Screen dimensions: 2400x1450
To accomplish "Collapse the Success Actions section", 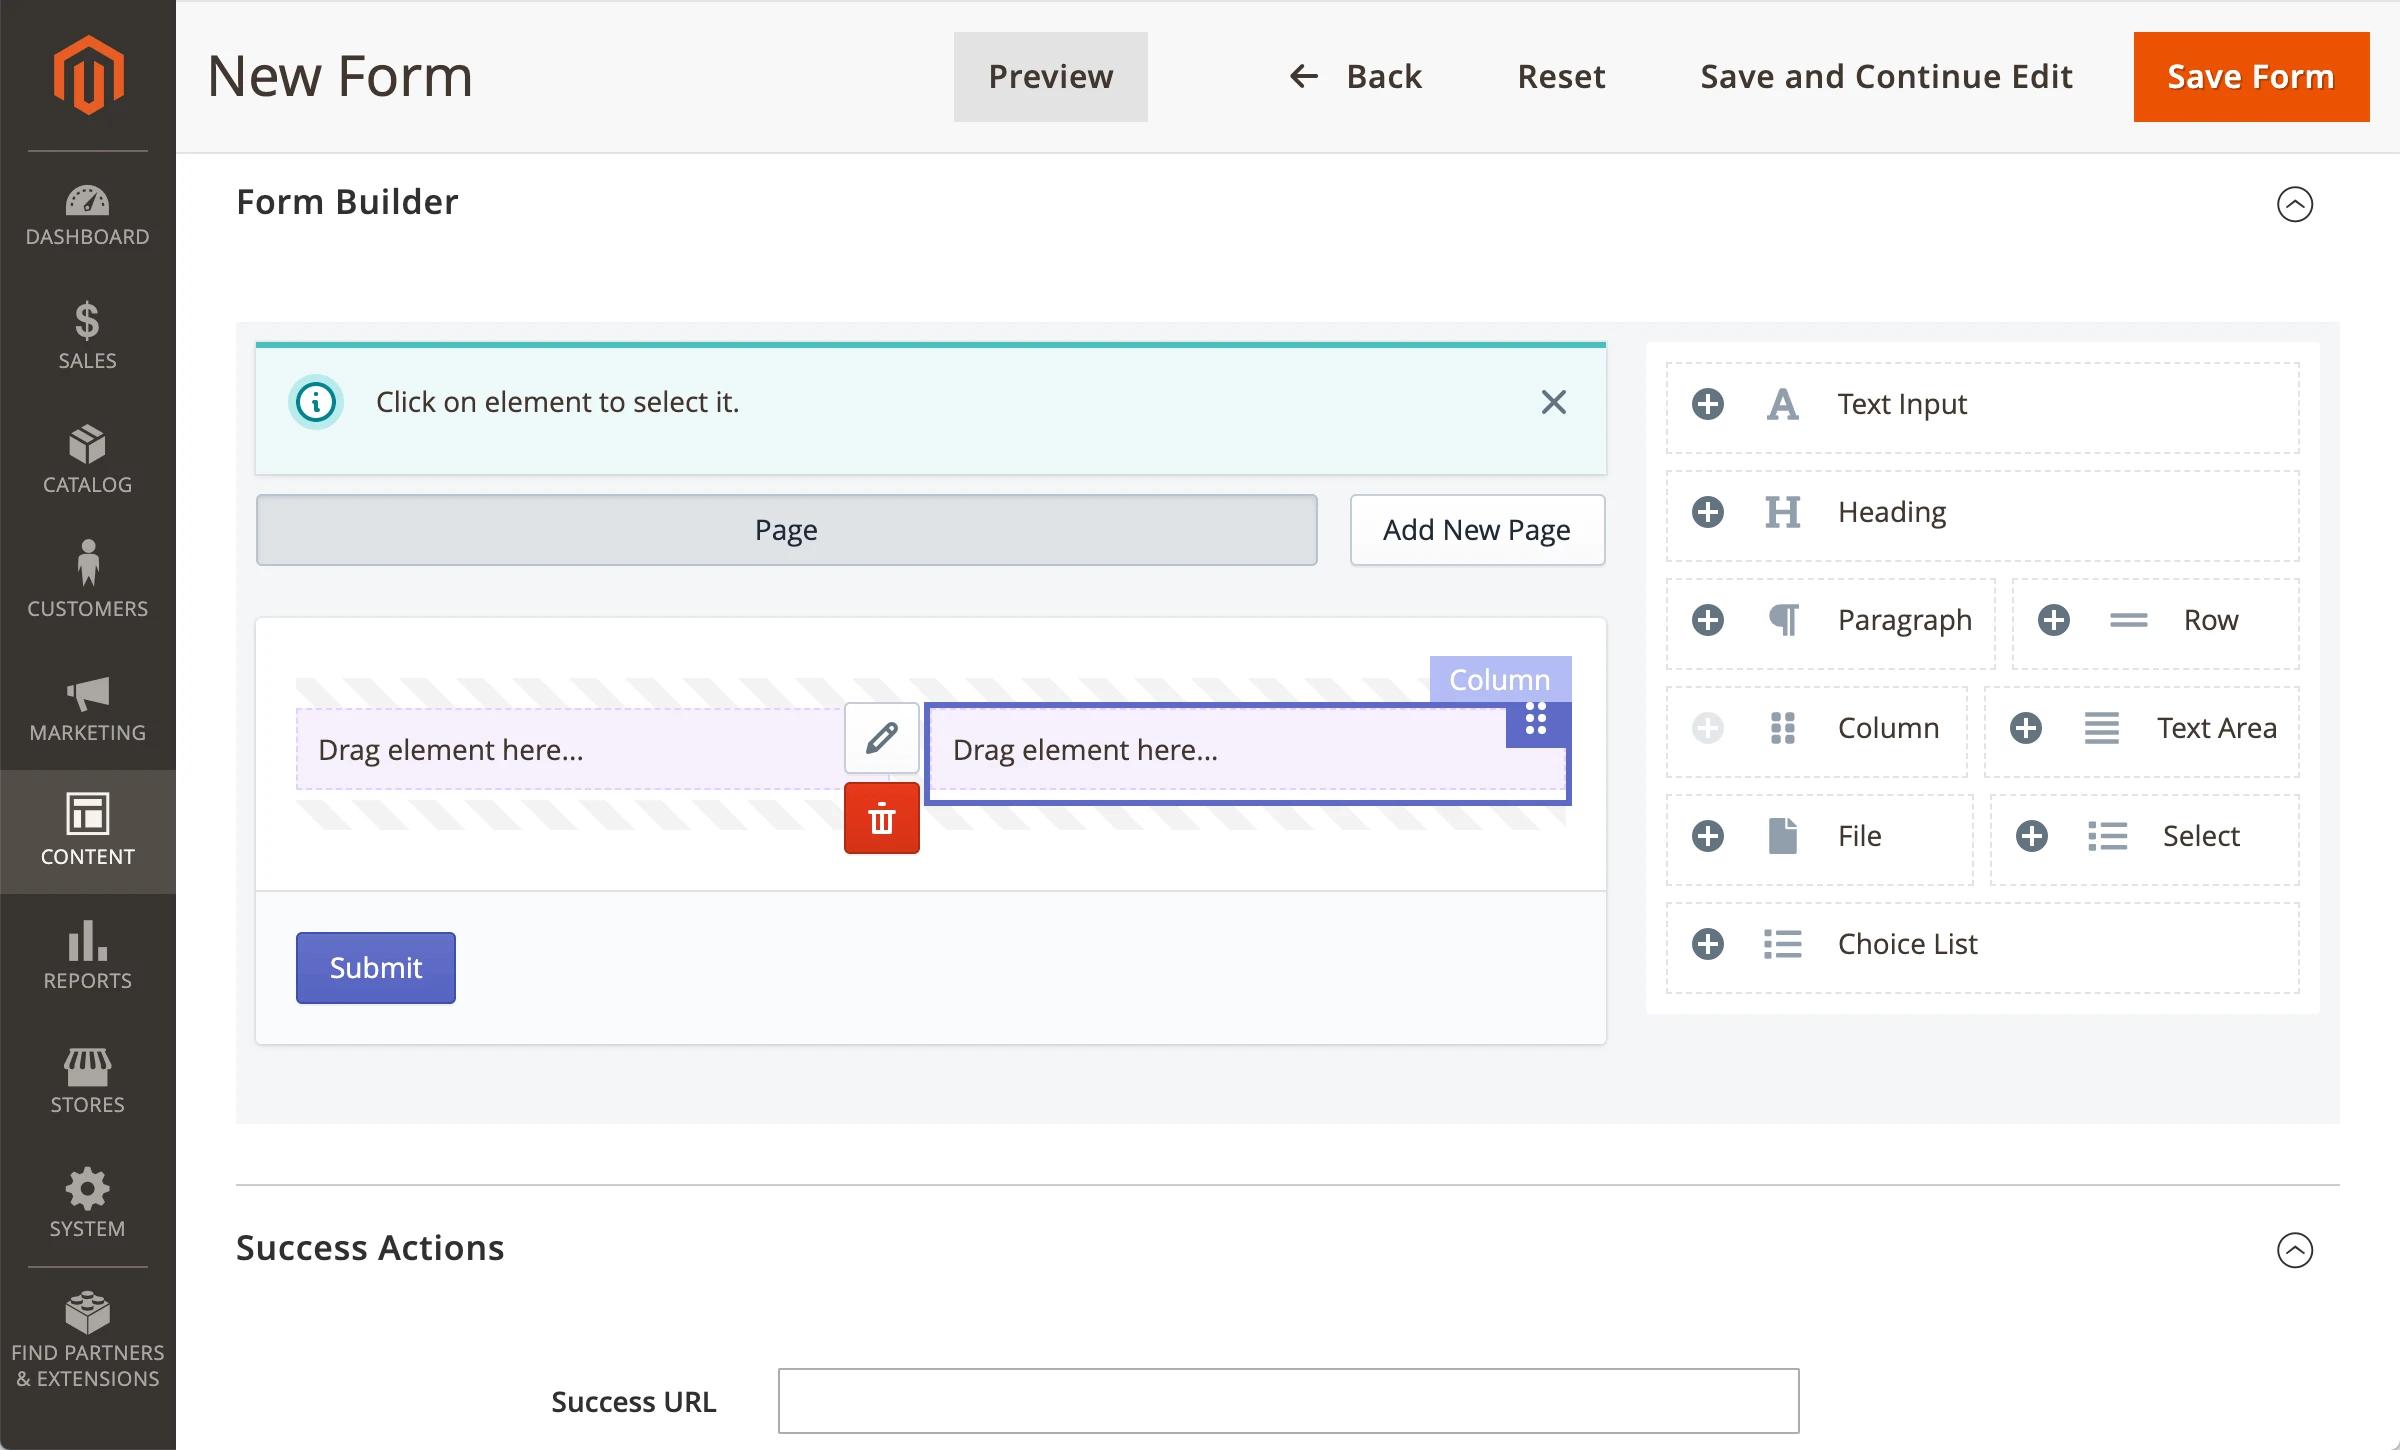I will [x=2294, y=1250].
